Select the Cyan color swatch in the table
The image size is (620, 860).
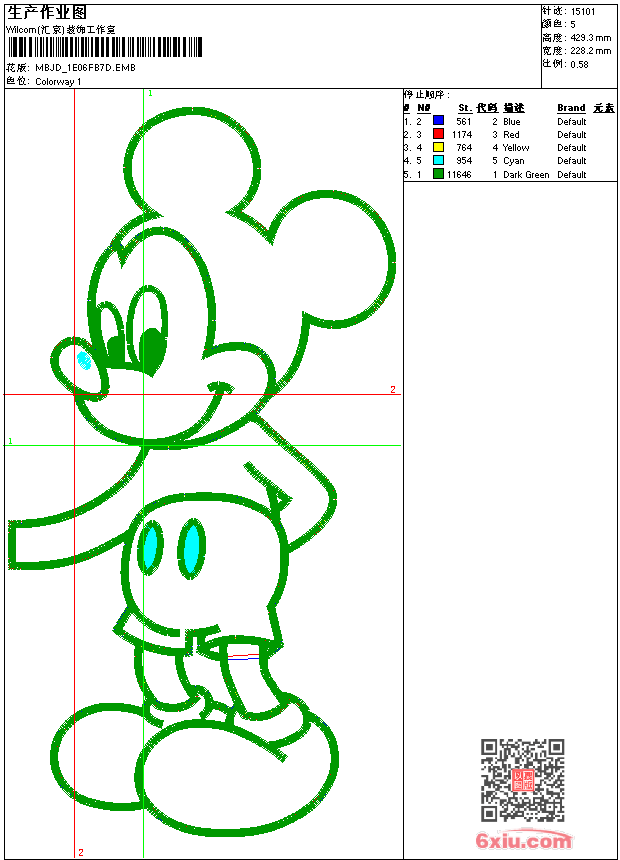click(438, 160)
